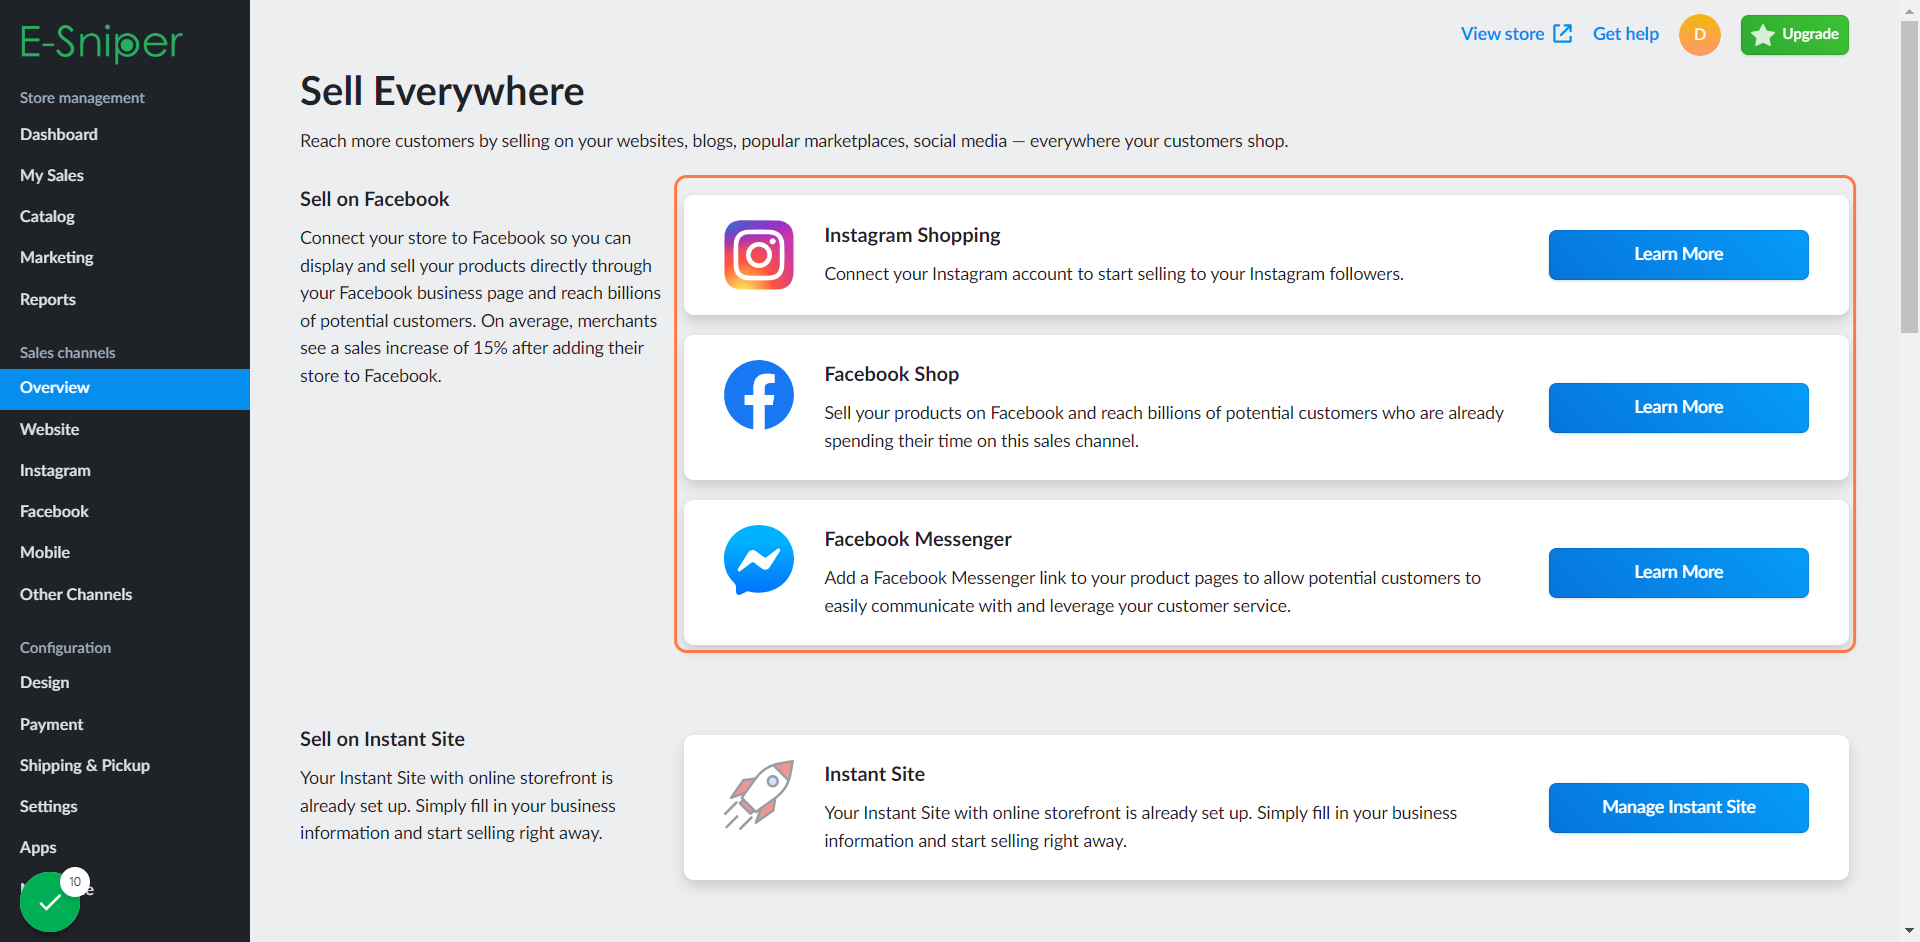The image size is (1920, 942).
Task: Click the Facebook logo icon
Action: [759, 395]
